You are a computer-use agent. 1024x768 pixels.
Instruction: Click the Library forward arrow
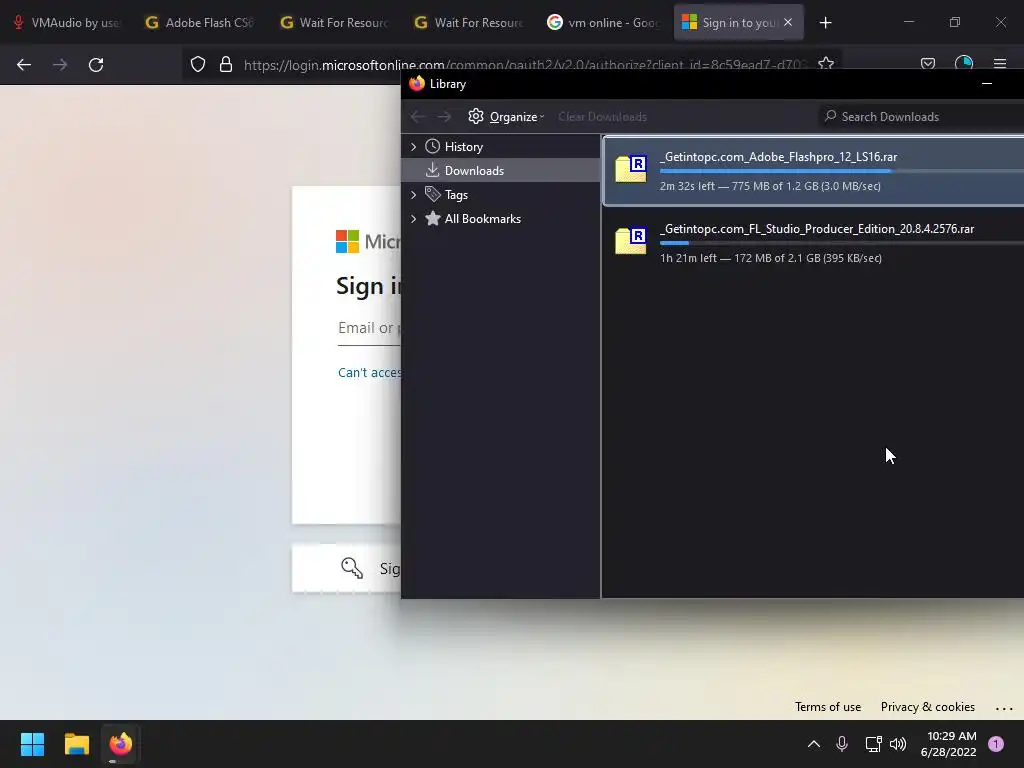[444, 117]
